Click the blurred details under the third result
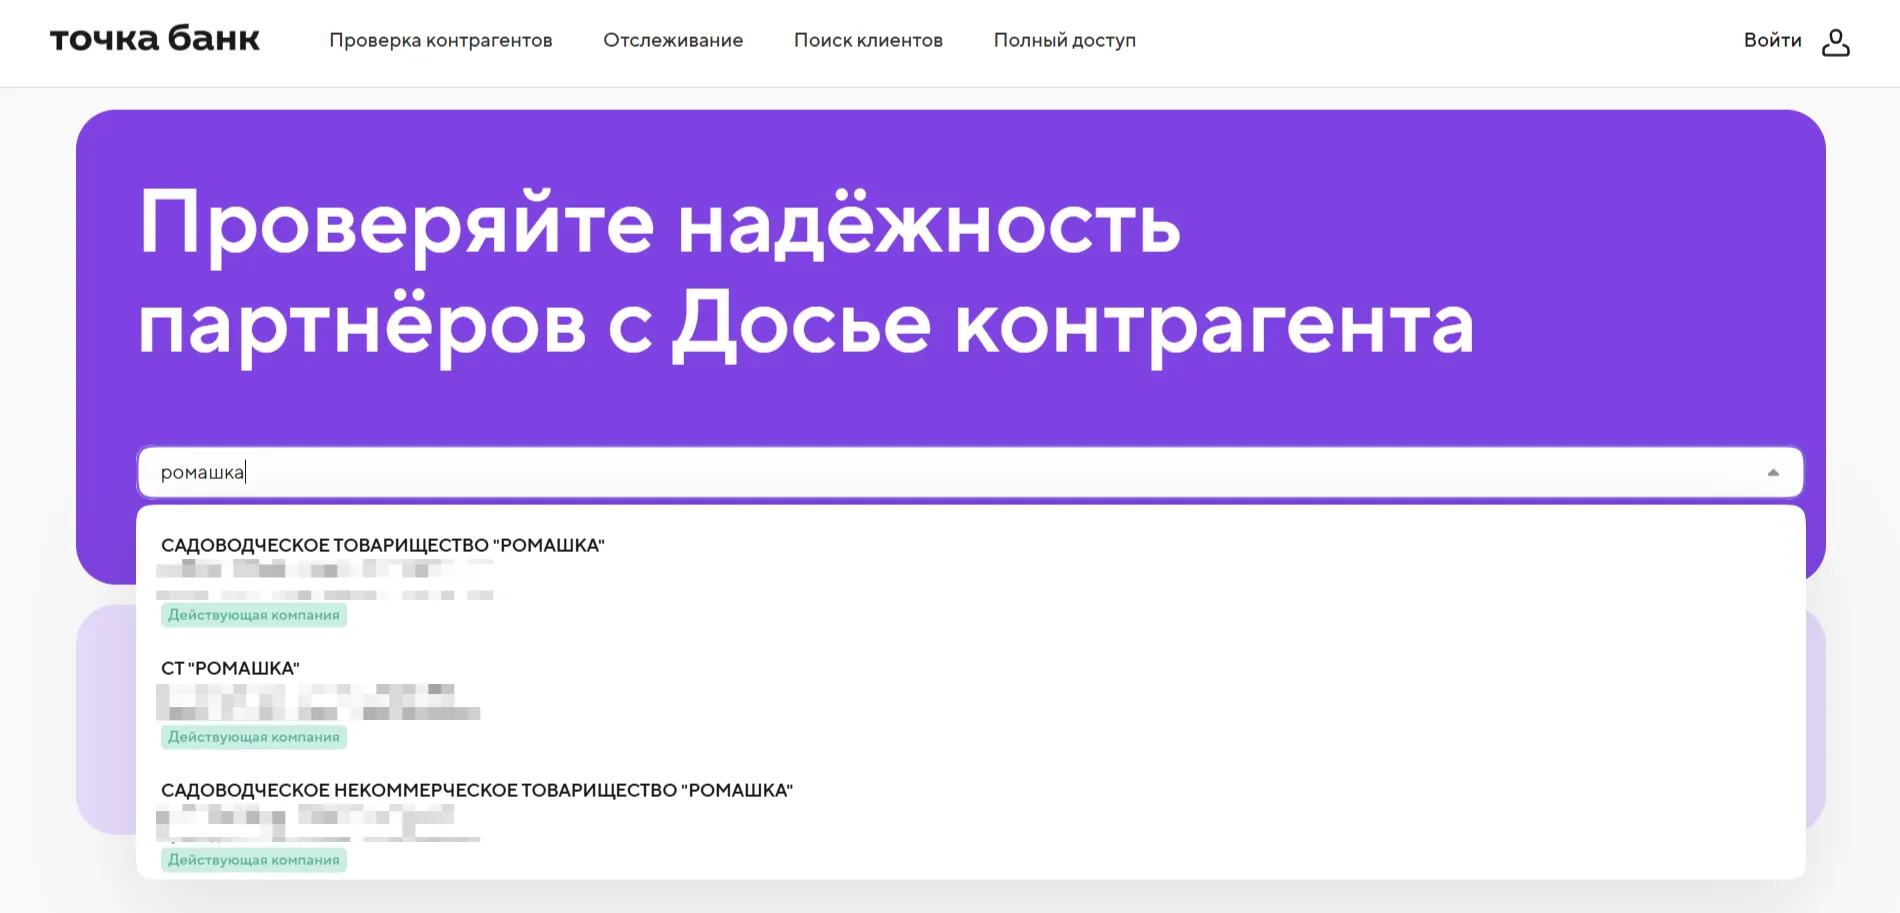Image resolution: width=1900 pixels, height=913 pixels. (317, 823)
